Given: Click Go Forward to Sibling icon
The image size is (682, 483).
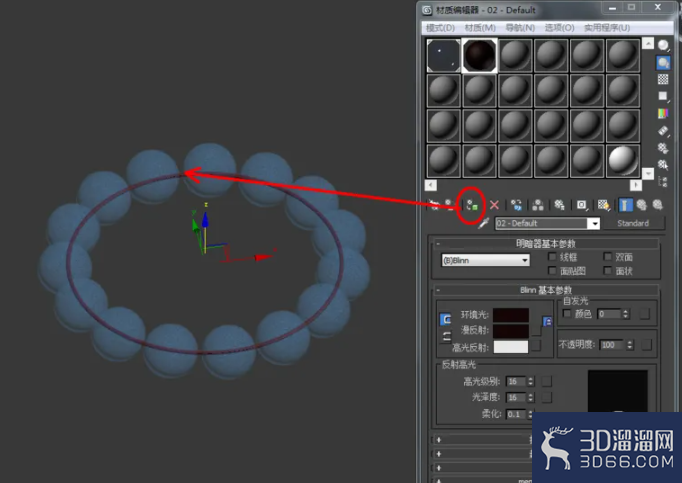Looking at the screenshot, I should [657, 205].
